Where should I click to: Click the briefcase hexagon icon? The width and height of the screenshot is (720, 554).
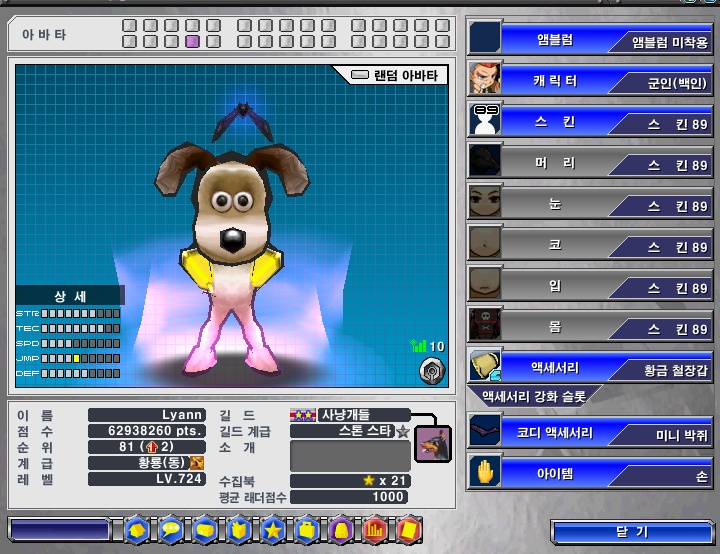click(307, 531)
